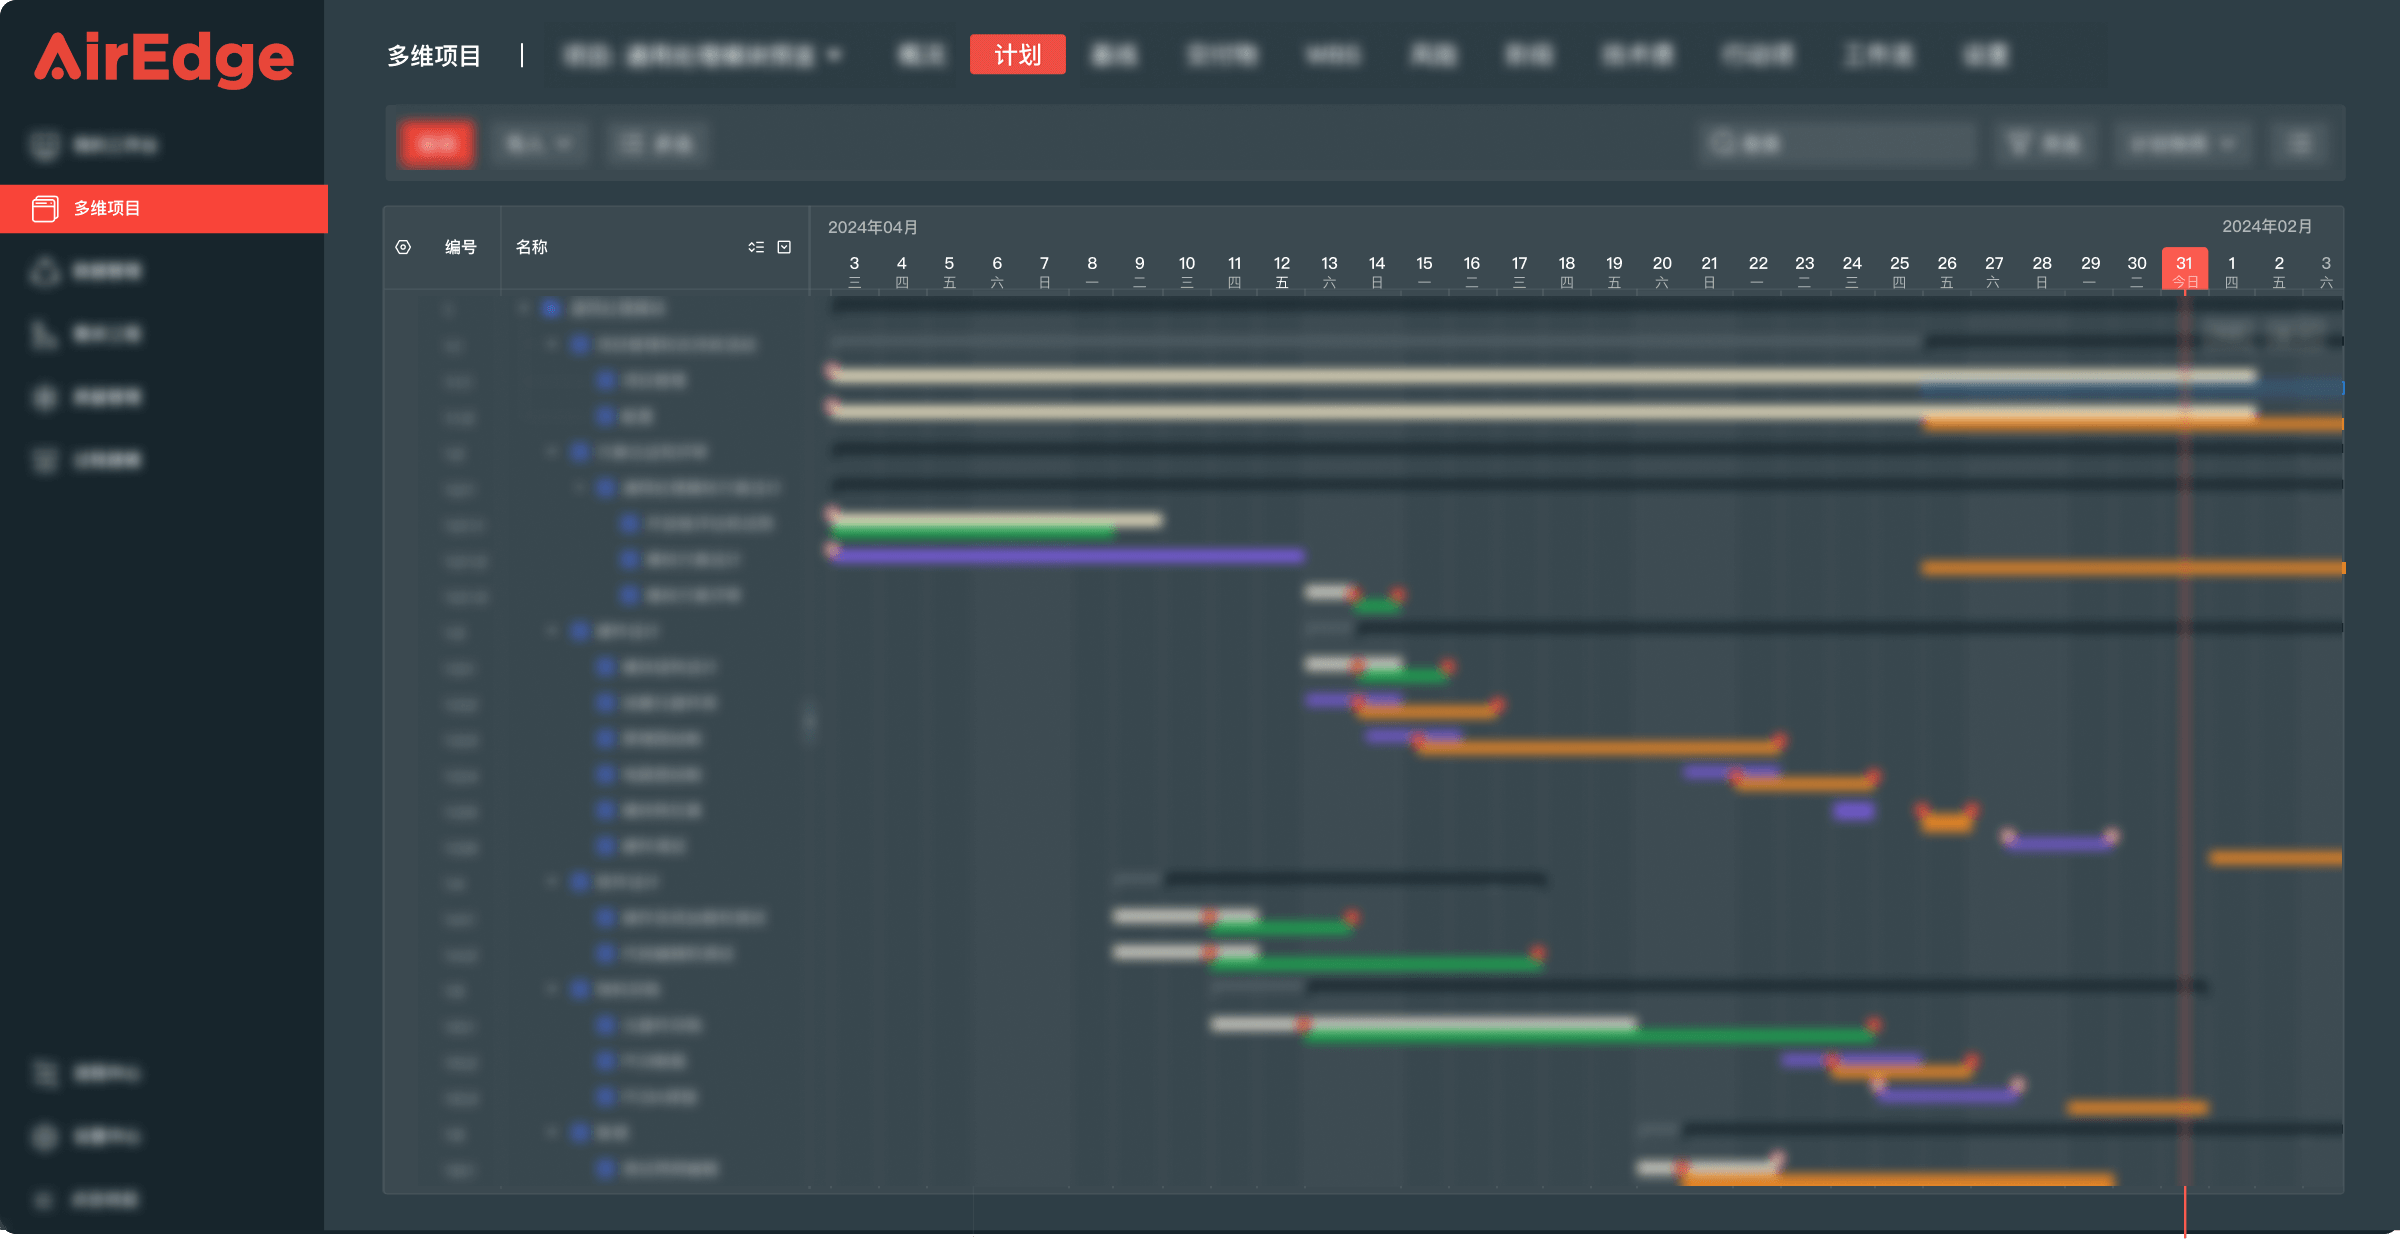
Task: Select date 7 日 in timeline header
Action: click(1044, 271)
